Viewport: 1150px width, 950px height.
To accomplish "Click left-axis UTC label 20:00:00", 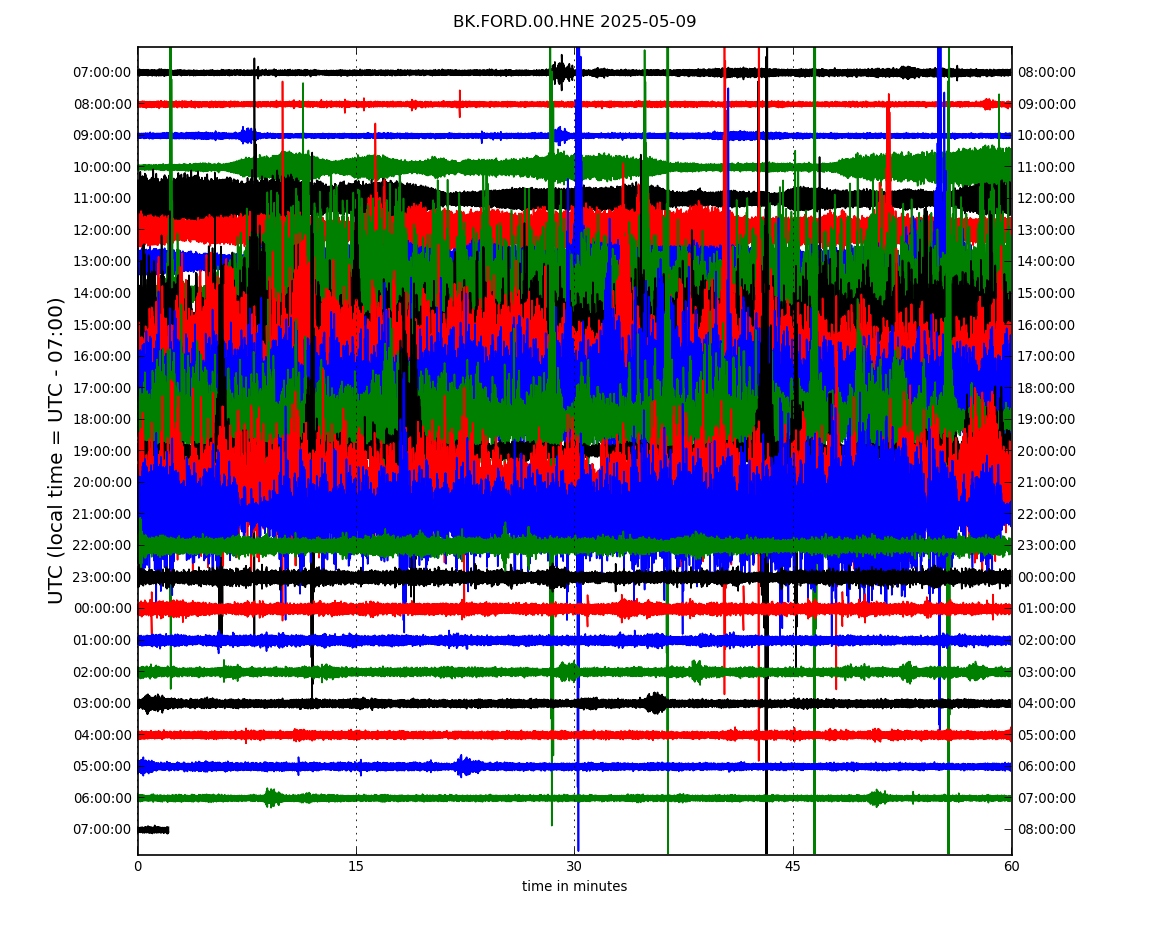I will (103, 483).
